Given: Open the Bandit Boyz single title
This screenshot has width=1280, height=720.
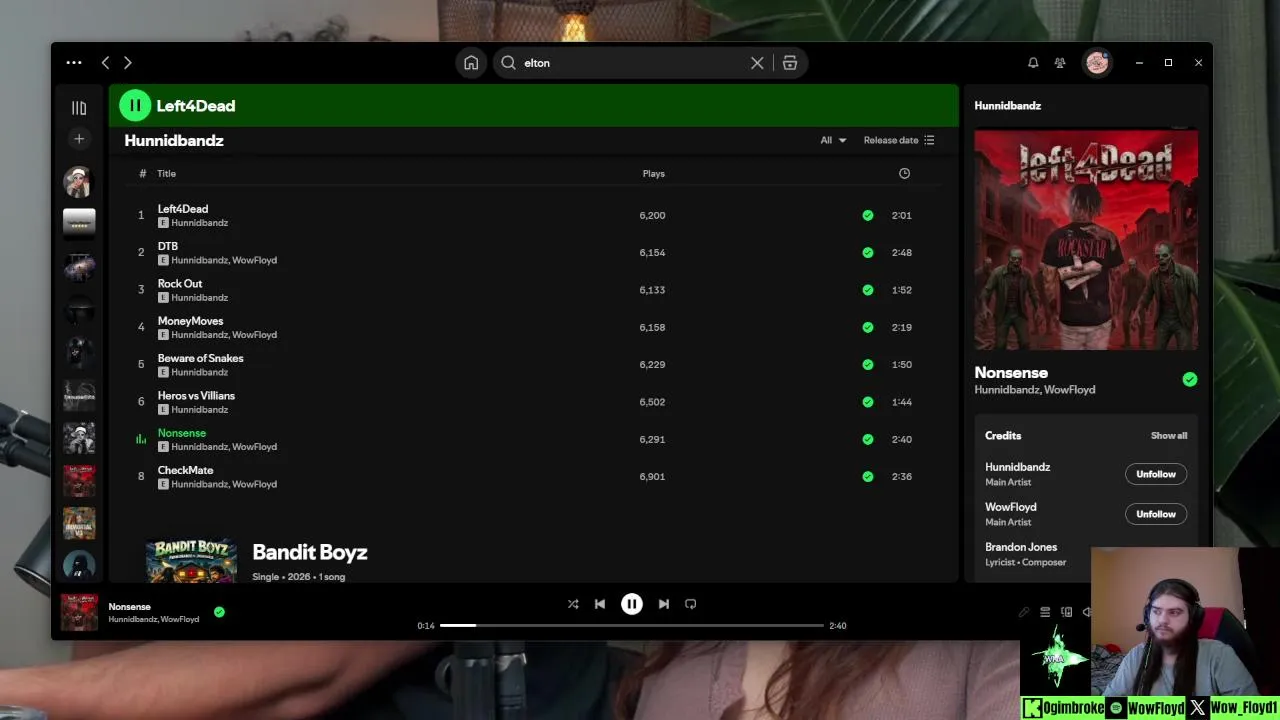Looking at the screenshot, I should coord(310,552).
